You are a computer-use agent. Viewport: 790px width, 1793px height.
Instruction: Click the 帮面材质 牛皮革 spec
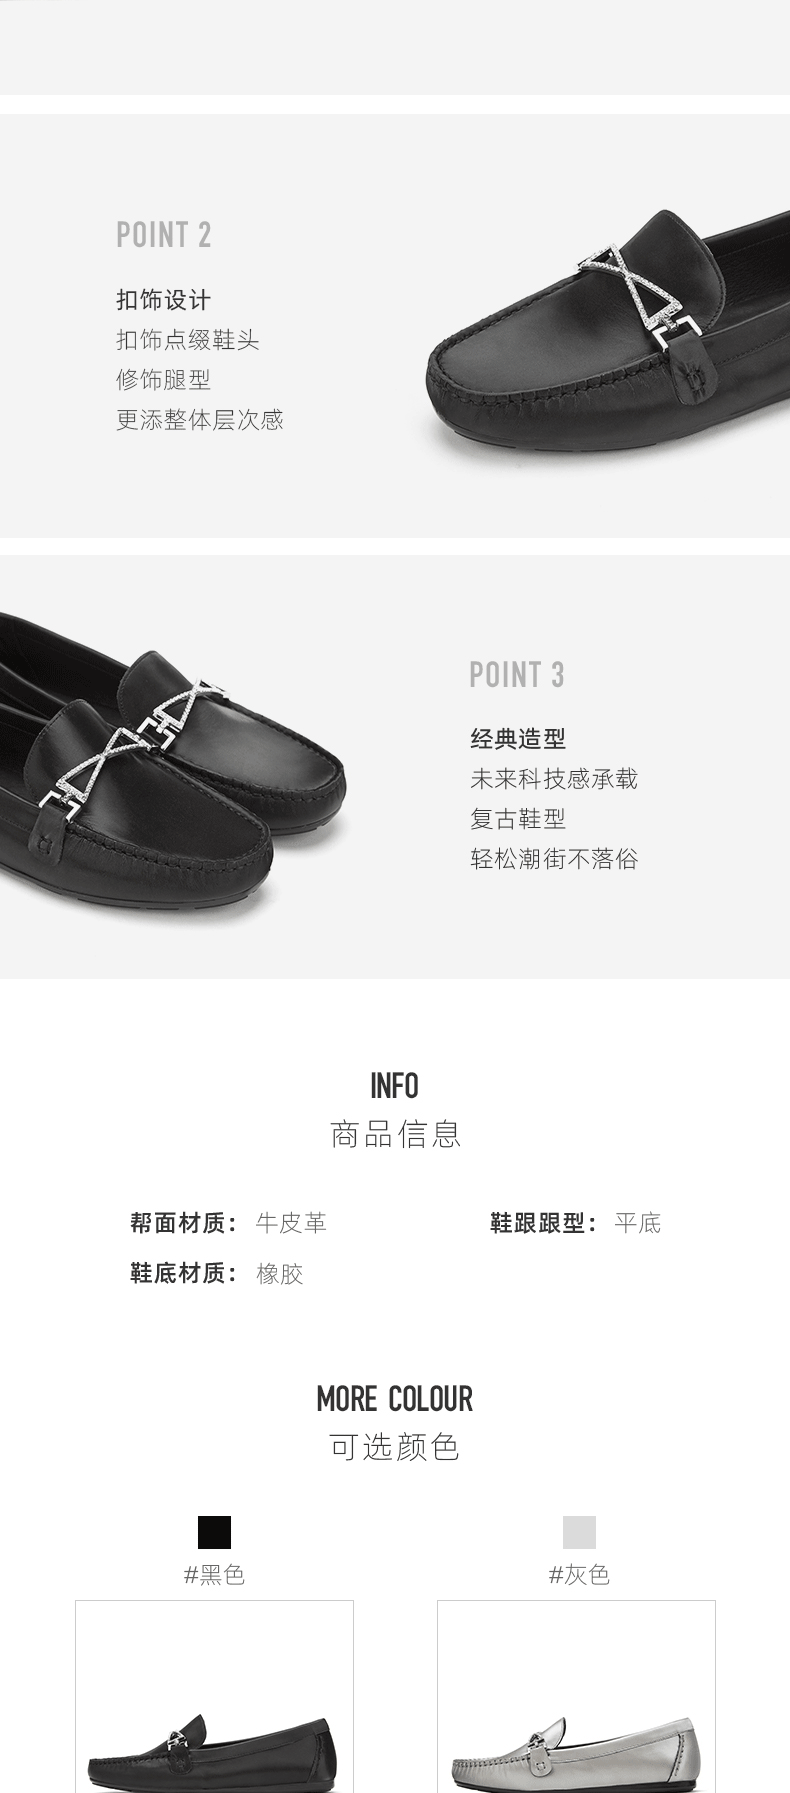point(228,1223)
